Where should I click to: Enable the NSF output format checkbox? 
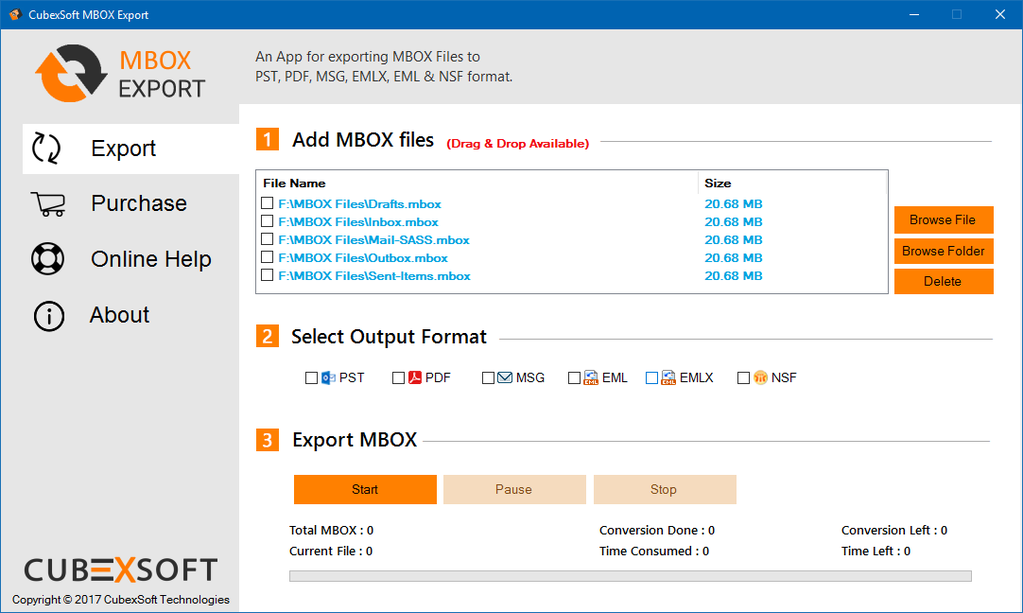coord(743,378)
